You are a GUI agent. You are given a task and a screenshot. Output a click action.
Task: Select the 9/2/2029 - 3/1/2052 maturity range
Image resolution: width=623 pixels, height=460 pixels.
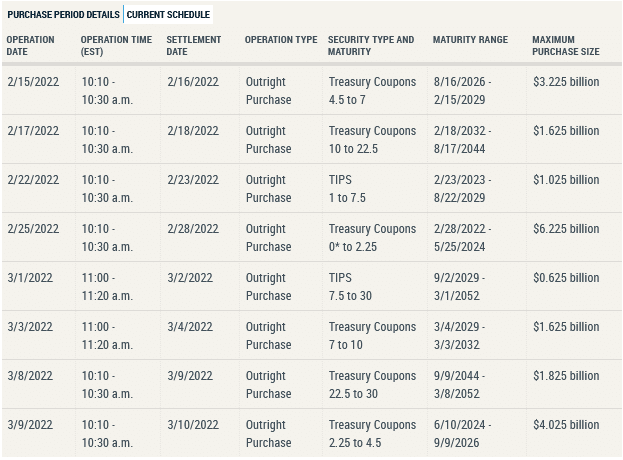[461, 287]
